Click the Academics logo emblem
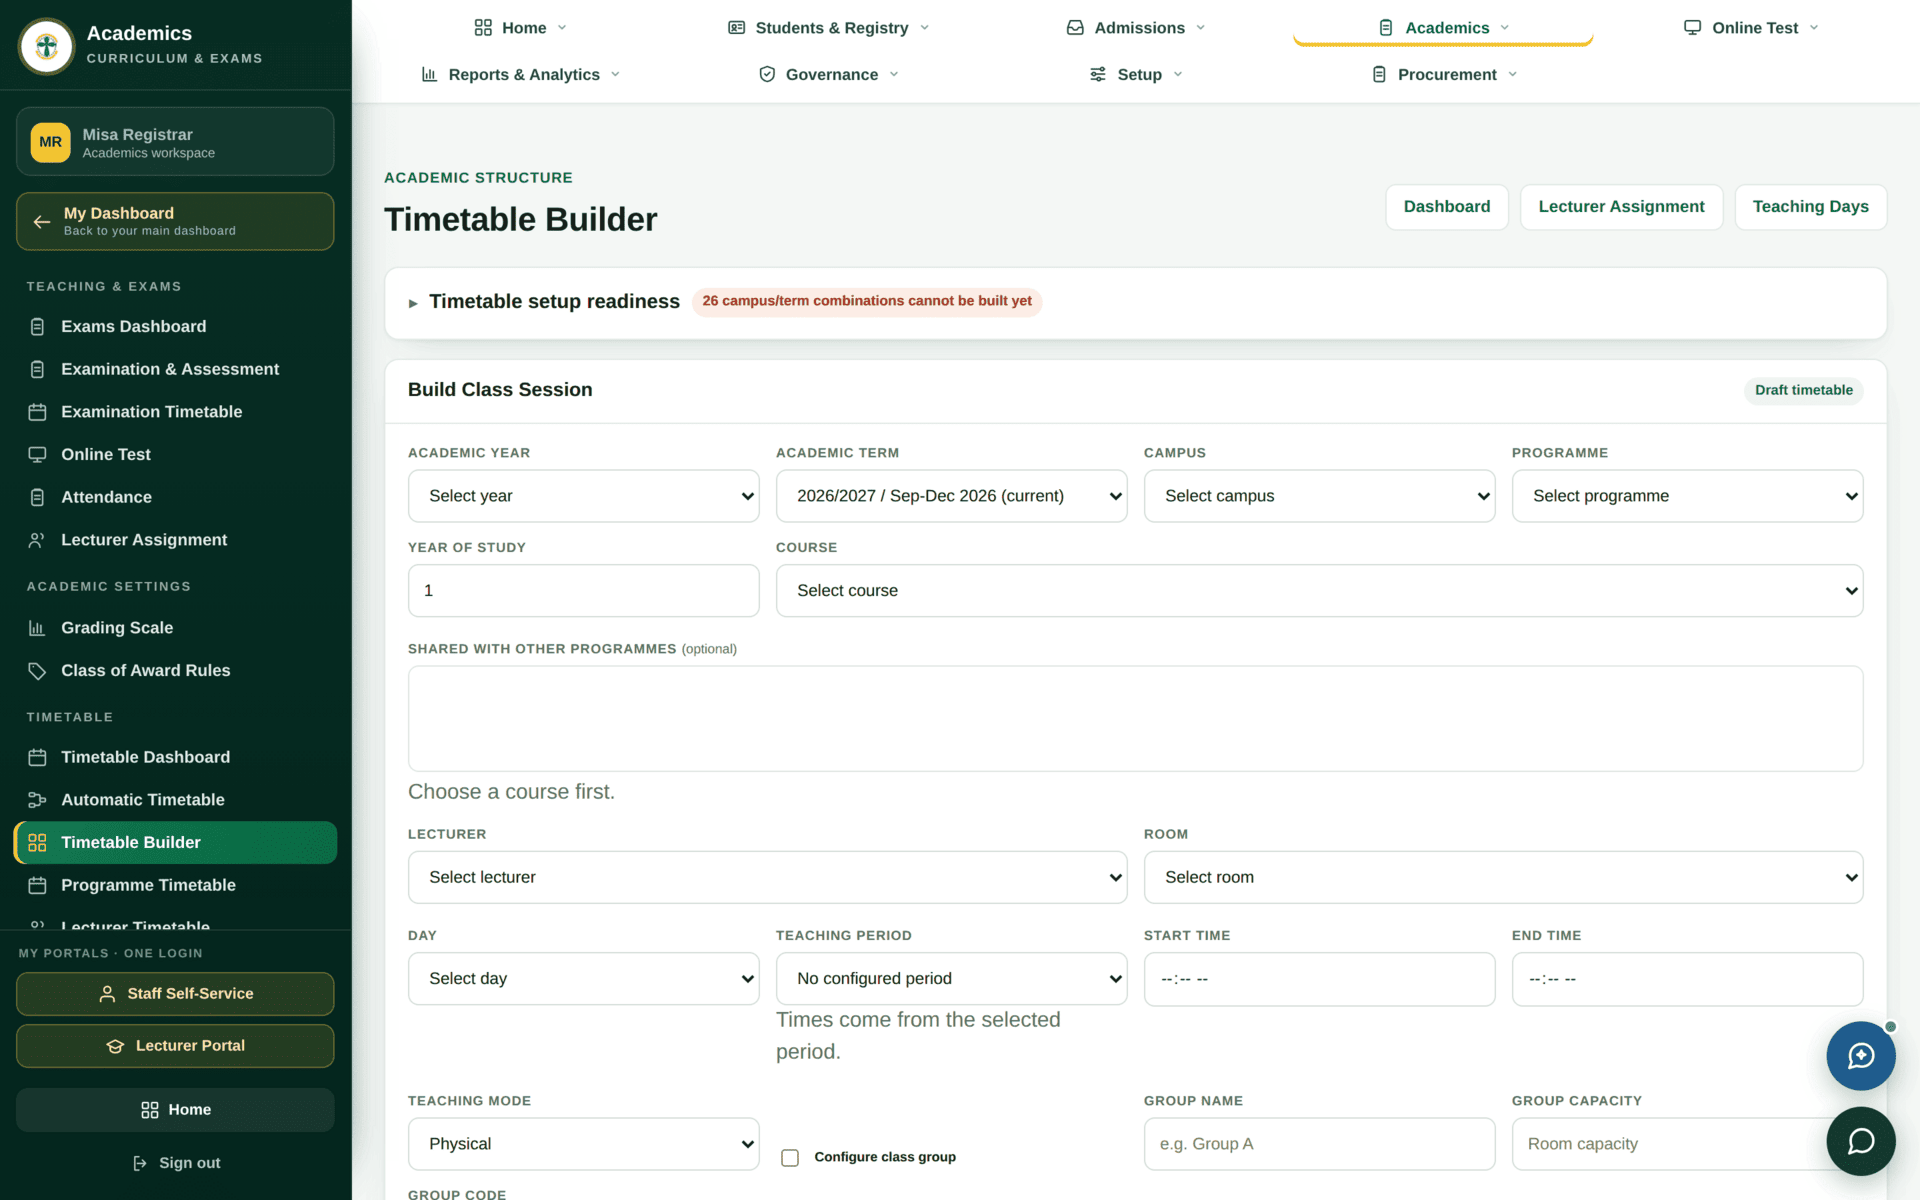1920x1200 pixels. pos(46,46)
